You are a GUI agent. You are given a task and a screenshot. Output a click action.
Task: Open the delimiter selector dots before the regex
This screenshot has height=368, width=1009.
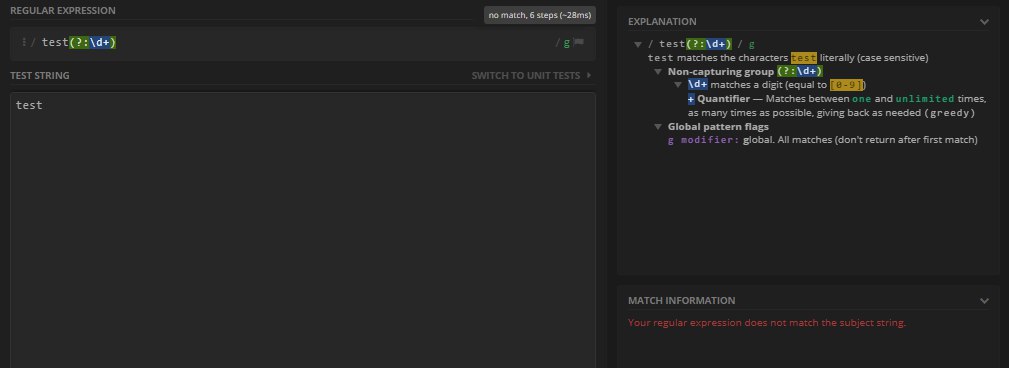[x=24, y=42]
